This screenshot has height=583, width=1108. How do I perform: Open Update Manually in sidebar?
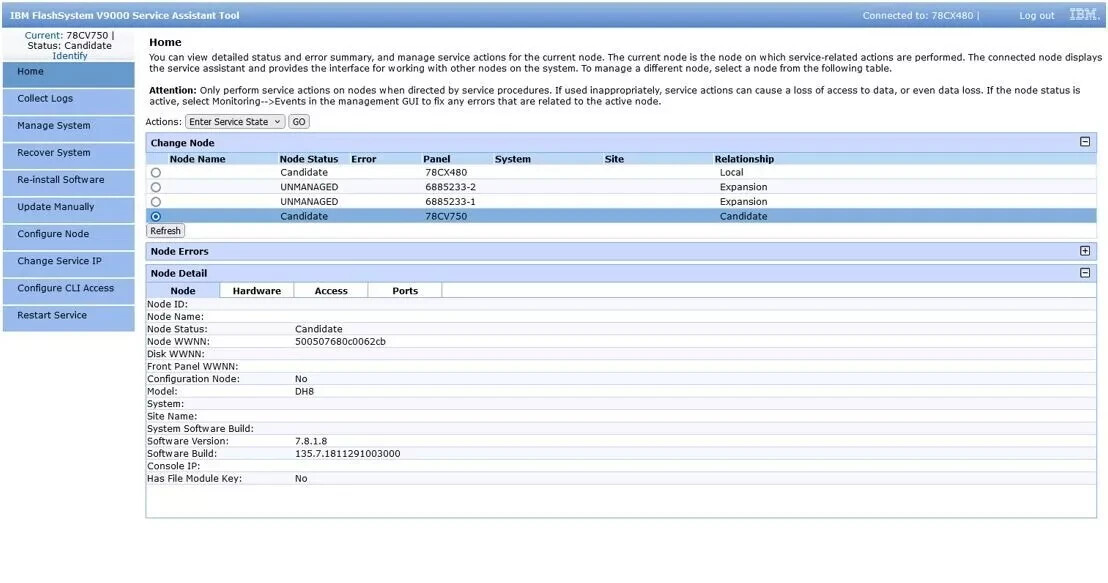[x=69, y=209]
